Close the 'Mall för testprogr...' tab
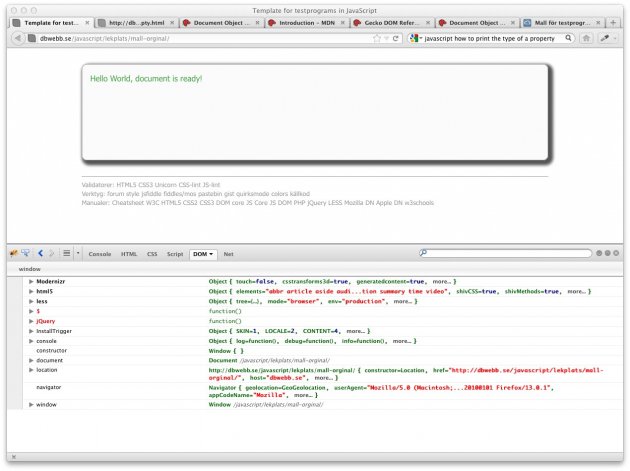 pos(598,23)
